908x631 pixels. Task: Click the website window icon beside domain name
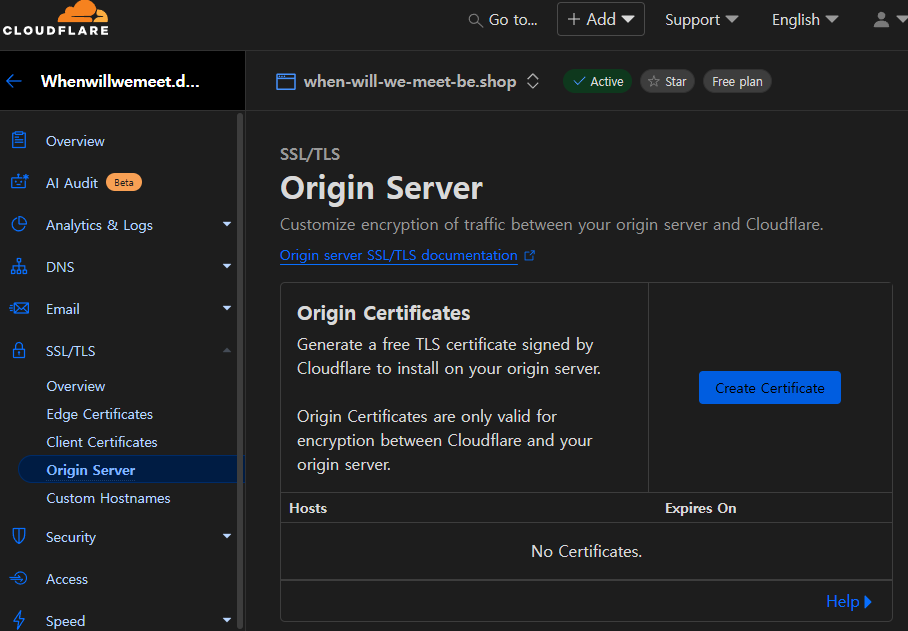point(285,82)
